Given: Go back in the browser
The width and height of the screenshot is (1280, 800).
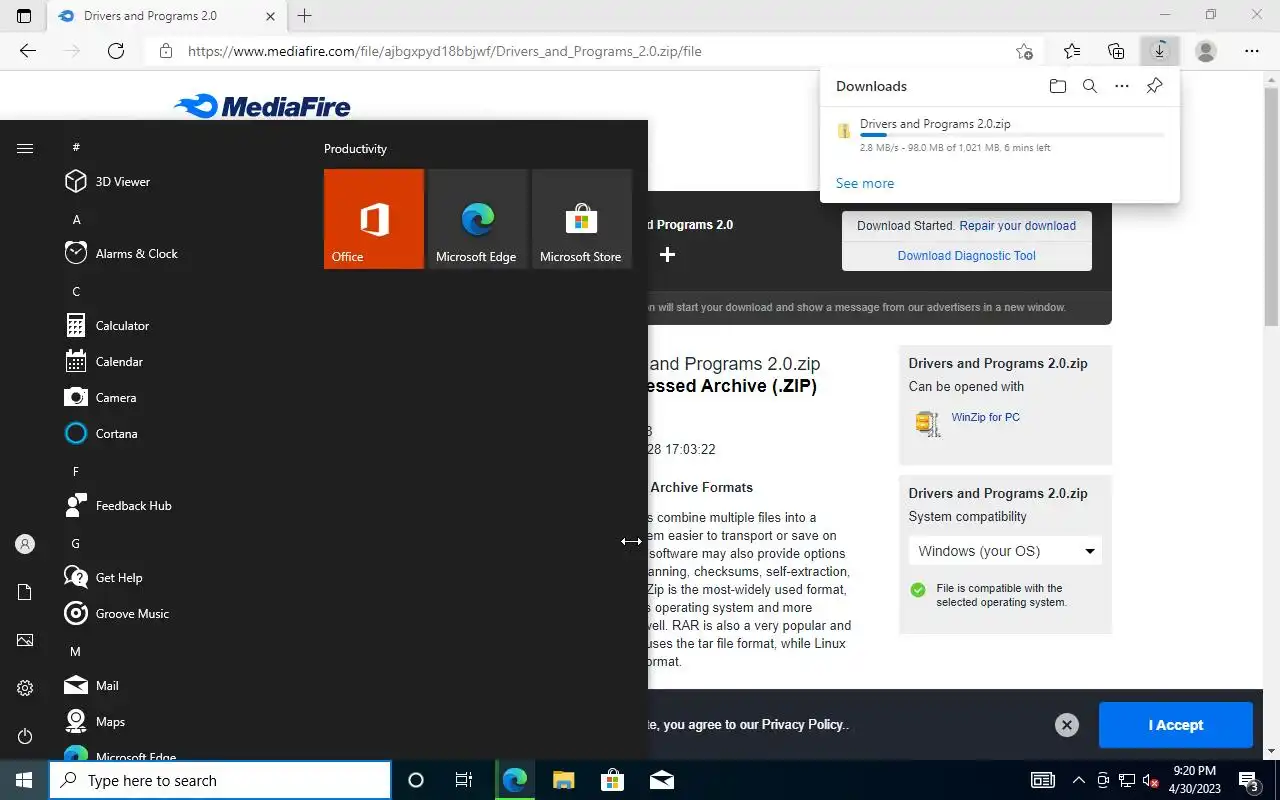Looking at the screenshot, I should [x=28, y=51].
